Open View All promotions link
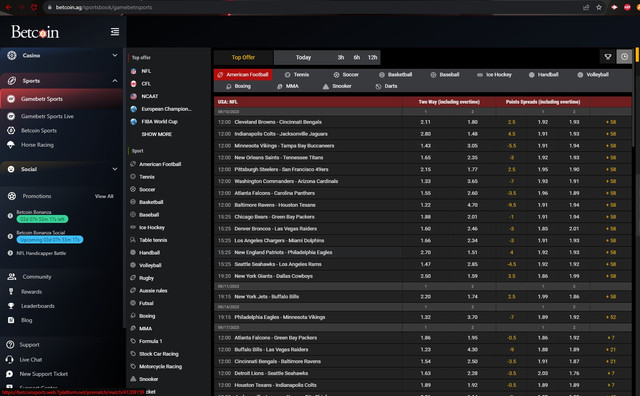Image resolution: width=640 pixels, height=396 pixels. pos(104,196)
